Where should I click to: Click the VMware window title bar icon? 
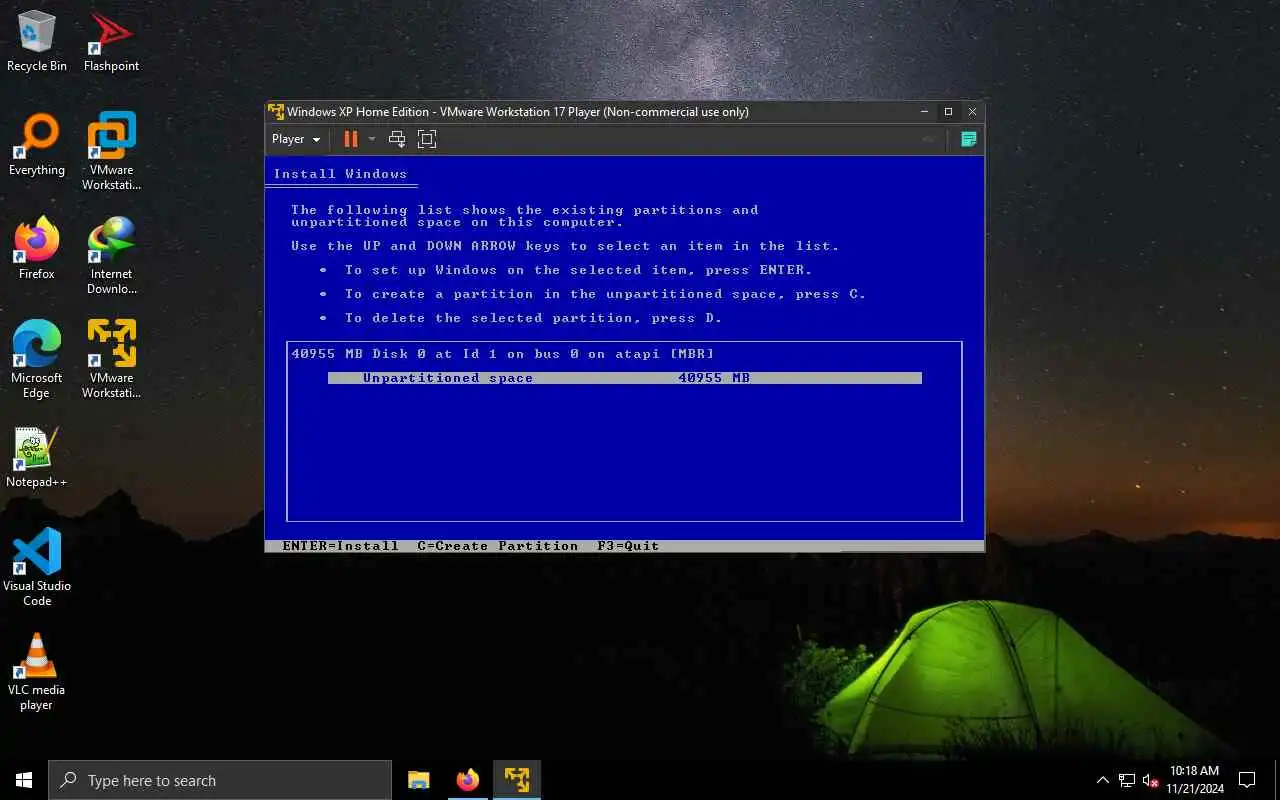(x=276, y=112)
